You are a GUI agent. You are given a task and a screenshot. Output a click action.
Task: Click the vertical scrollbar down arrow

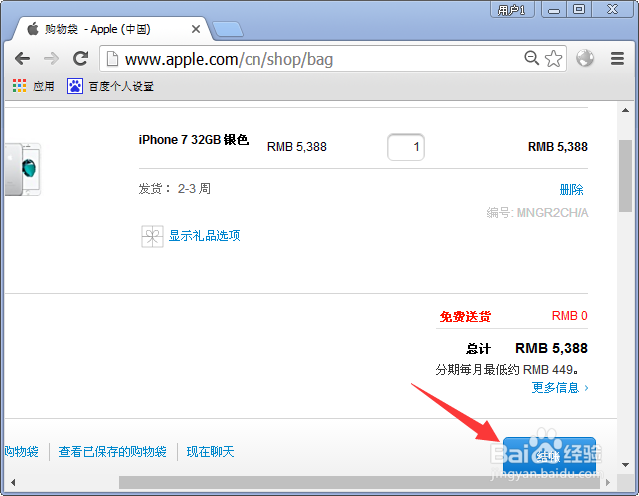pos(626,465)
